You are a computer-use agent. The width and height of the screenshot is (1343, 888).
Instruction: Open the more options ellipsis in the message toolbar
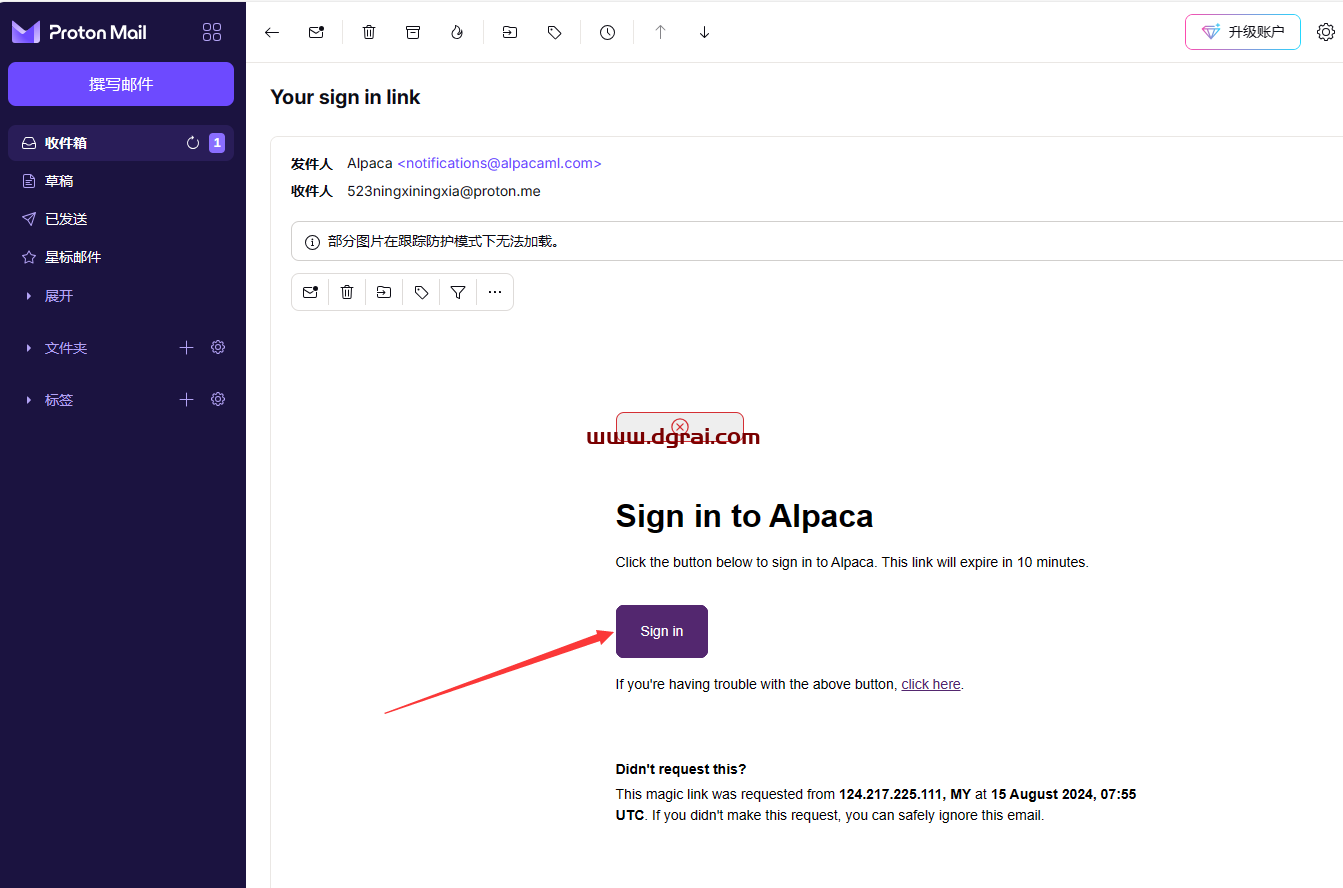[x=495, y=292]
